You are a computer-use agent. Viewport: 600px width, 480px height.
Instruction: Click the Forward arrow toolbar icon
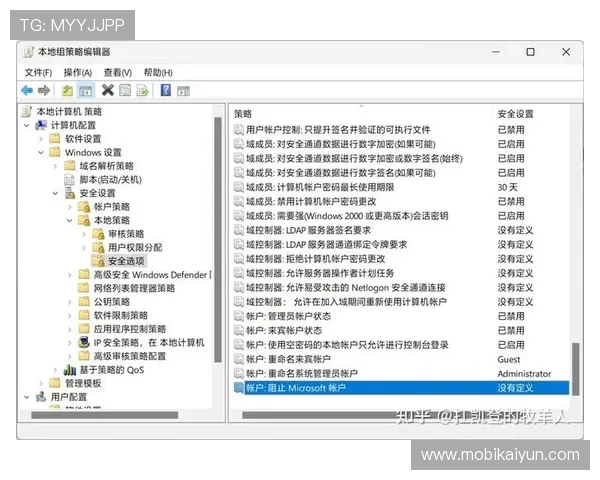click(x=44, y=91)
